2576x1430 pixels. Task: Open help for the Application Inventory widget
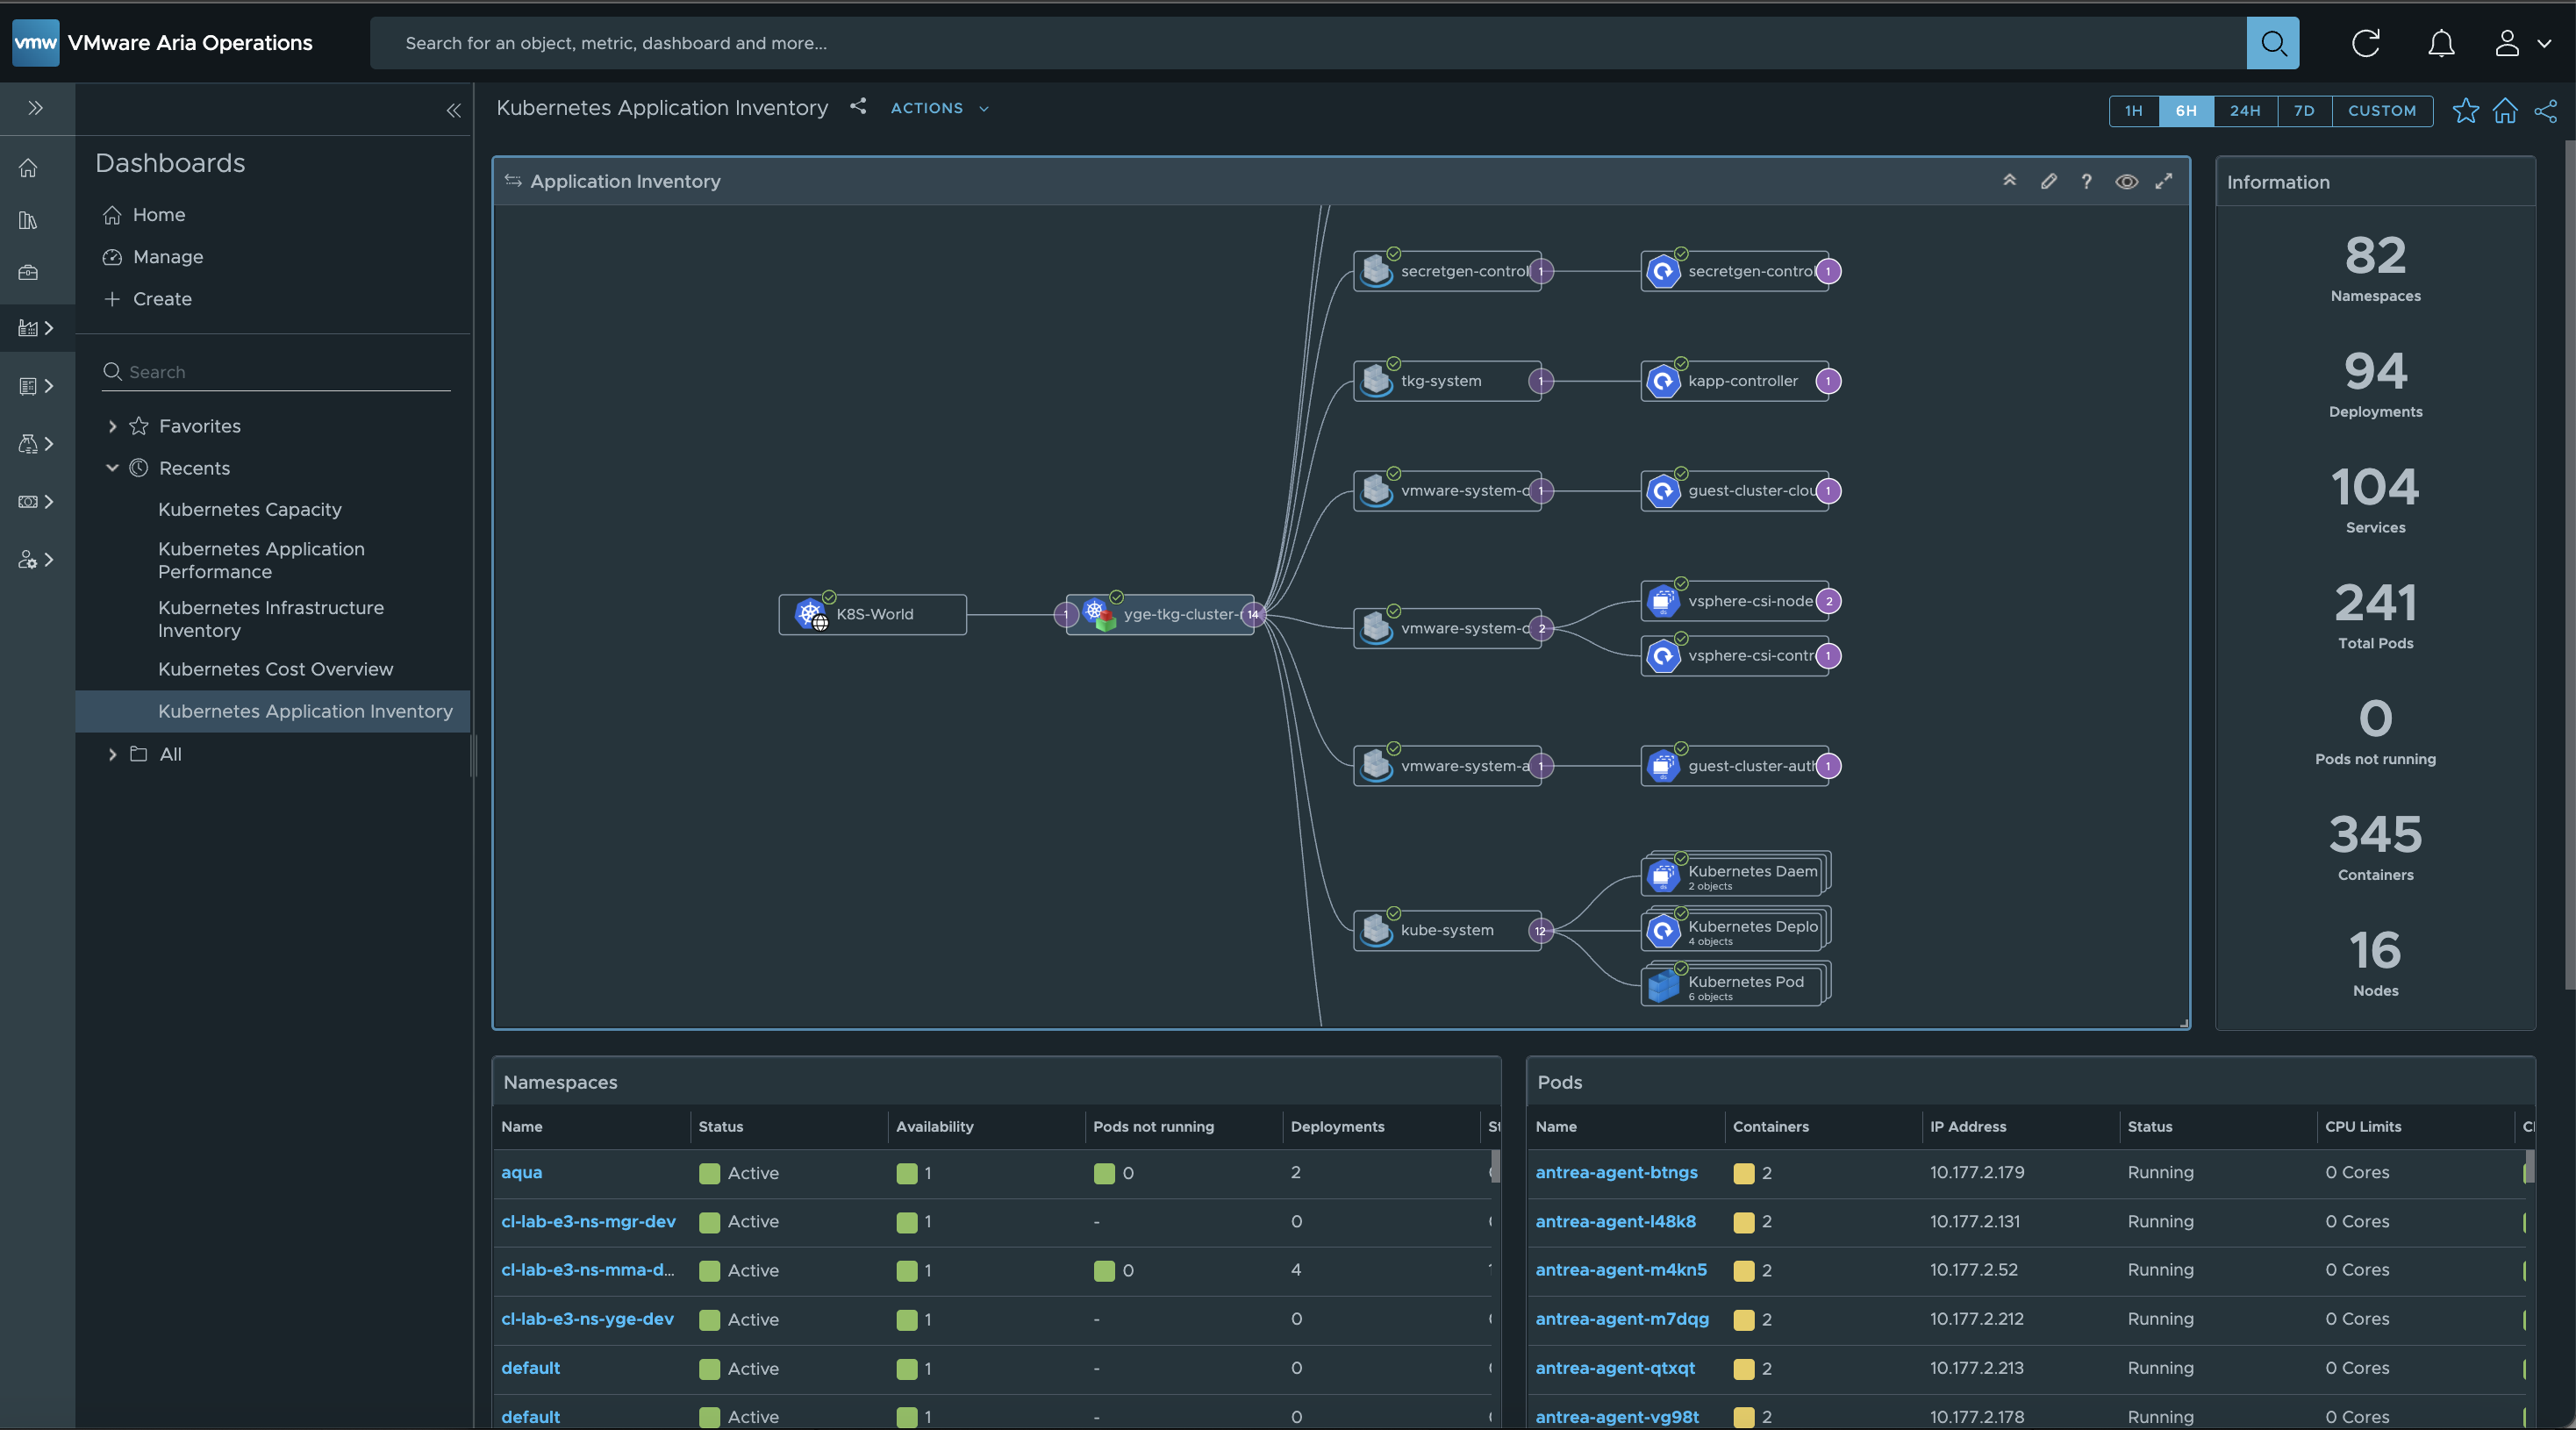click(x=2087, y=181)
